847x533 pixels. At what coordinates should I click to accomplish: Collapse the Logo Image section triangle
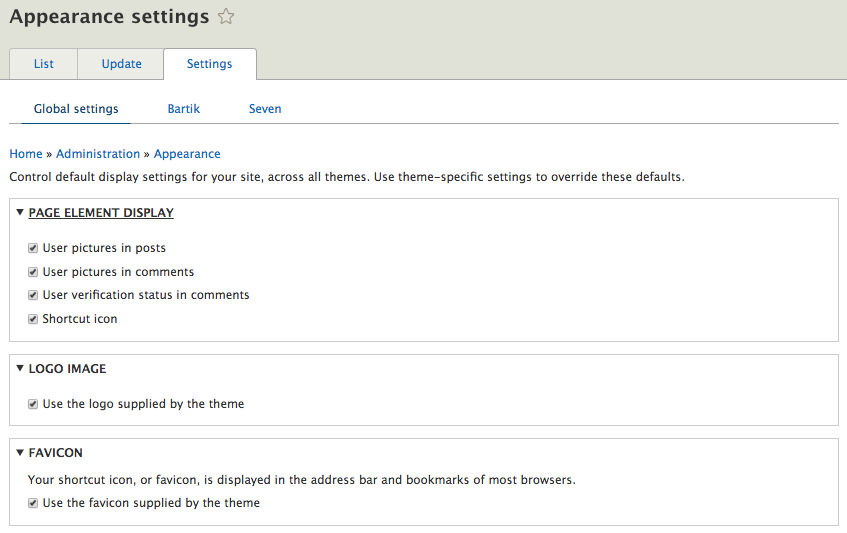click(x=20, y=369)
